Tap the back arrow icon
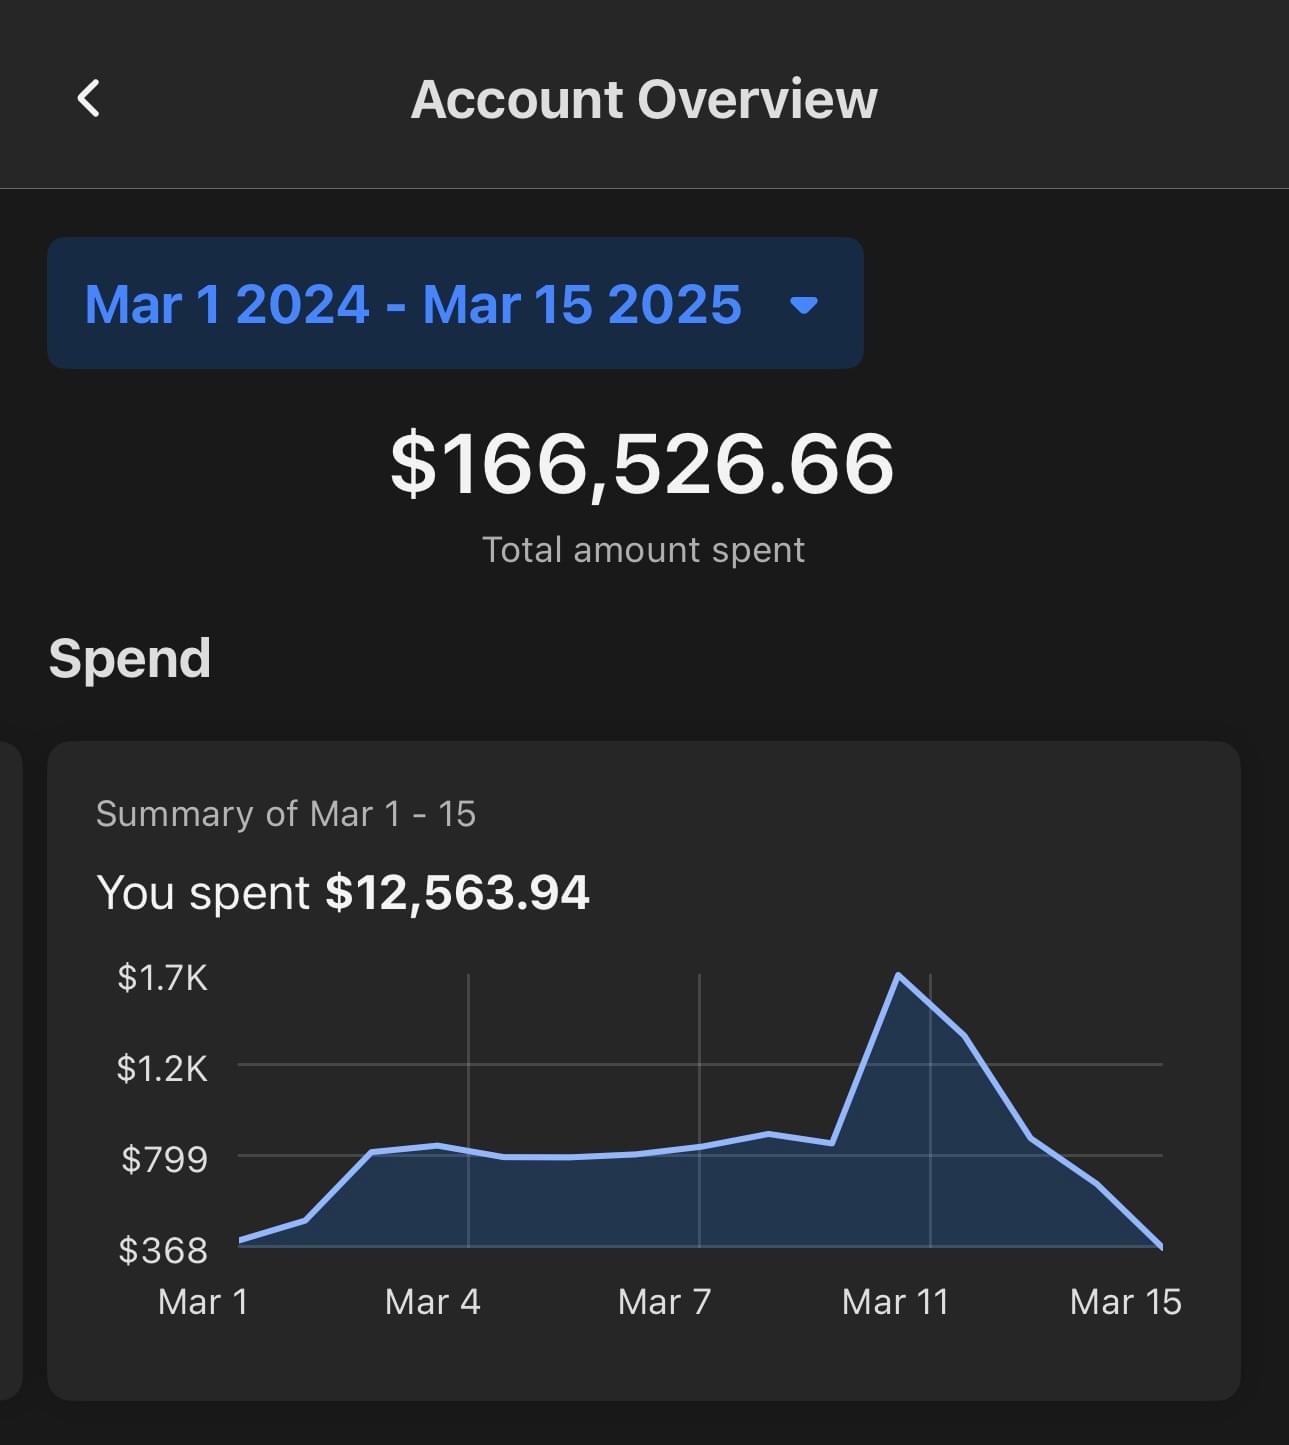1289x1445 pixels. [x=89, y=99]
